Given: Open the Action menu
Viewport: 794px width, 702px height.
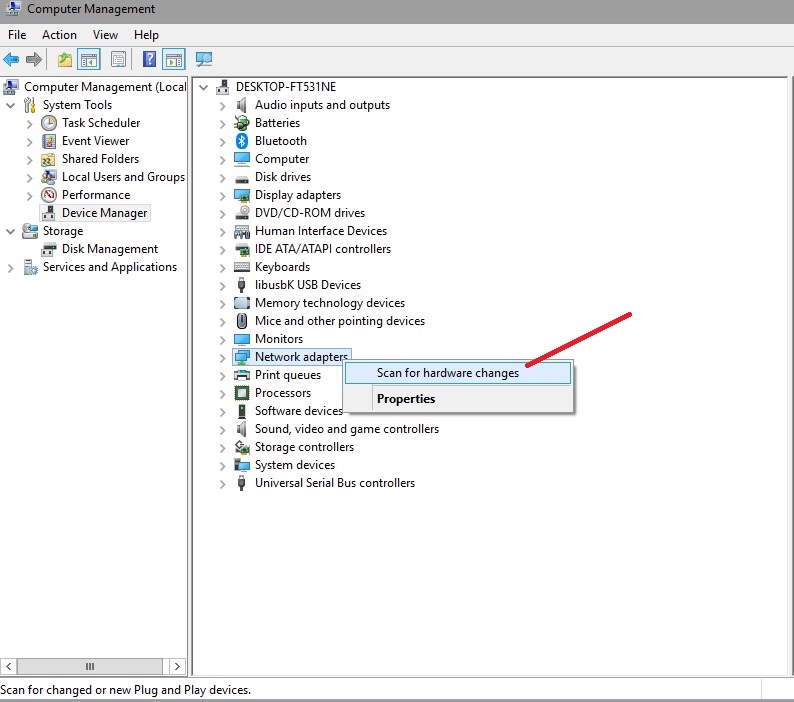Looking at the screenshot, I should (x=59, y=35).
